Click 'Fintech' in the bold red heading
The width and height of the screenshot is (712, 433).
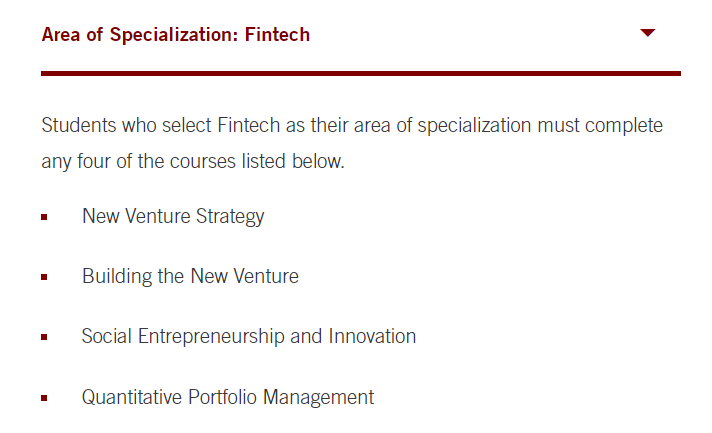277,34
